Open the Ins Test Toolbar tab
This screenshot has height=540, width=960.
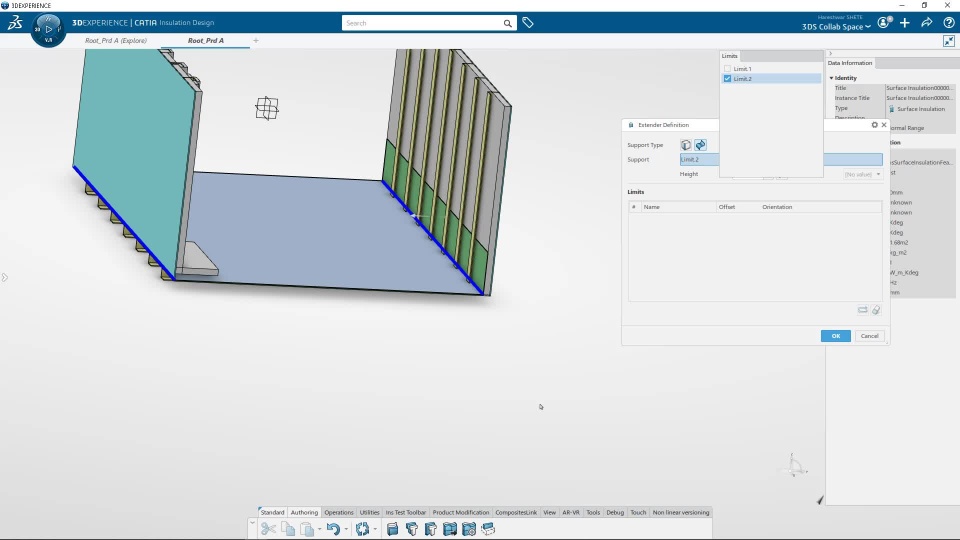[406, 512]
